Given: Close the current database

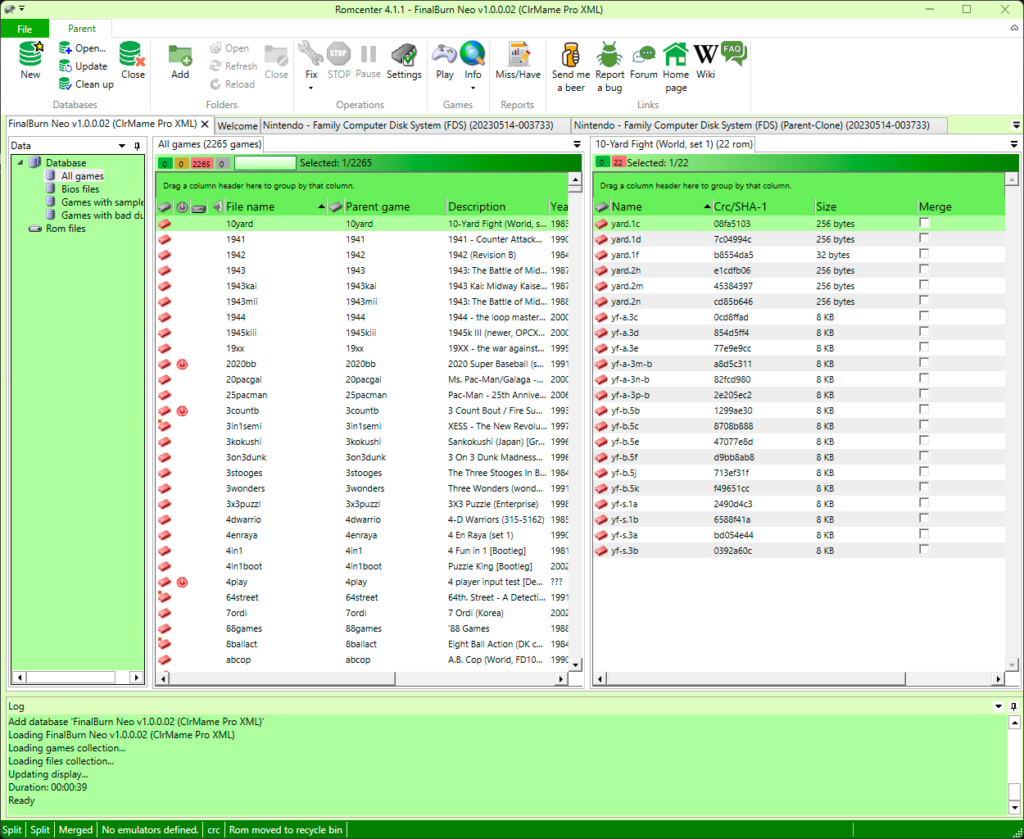Looking at the screenshot, I should pyautogui.click(x=133, y=61).
